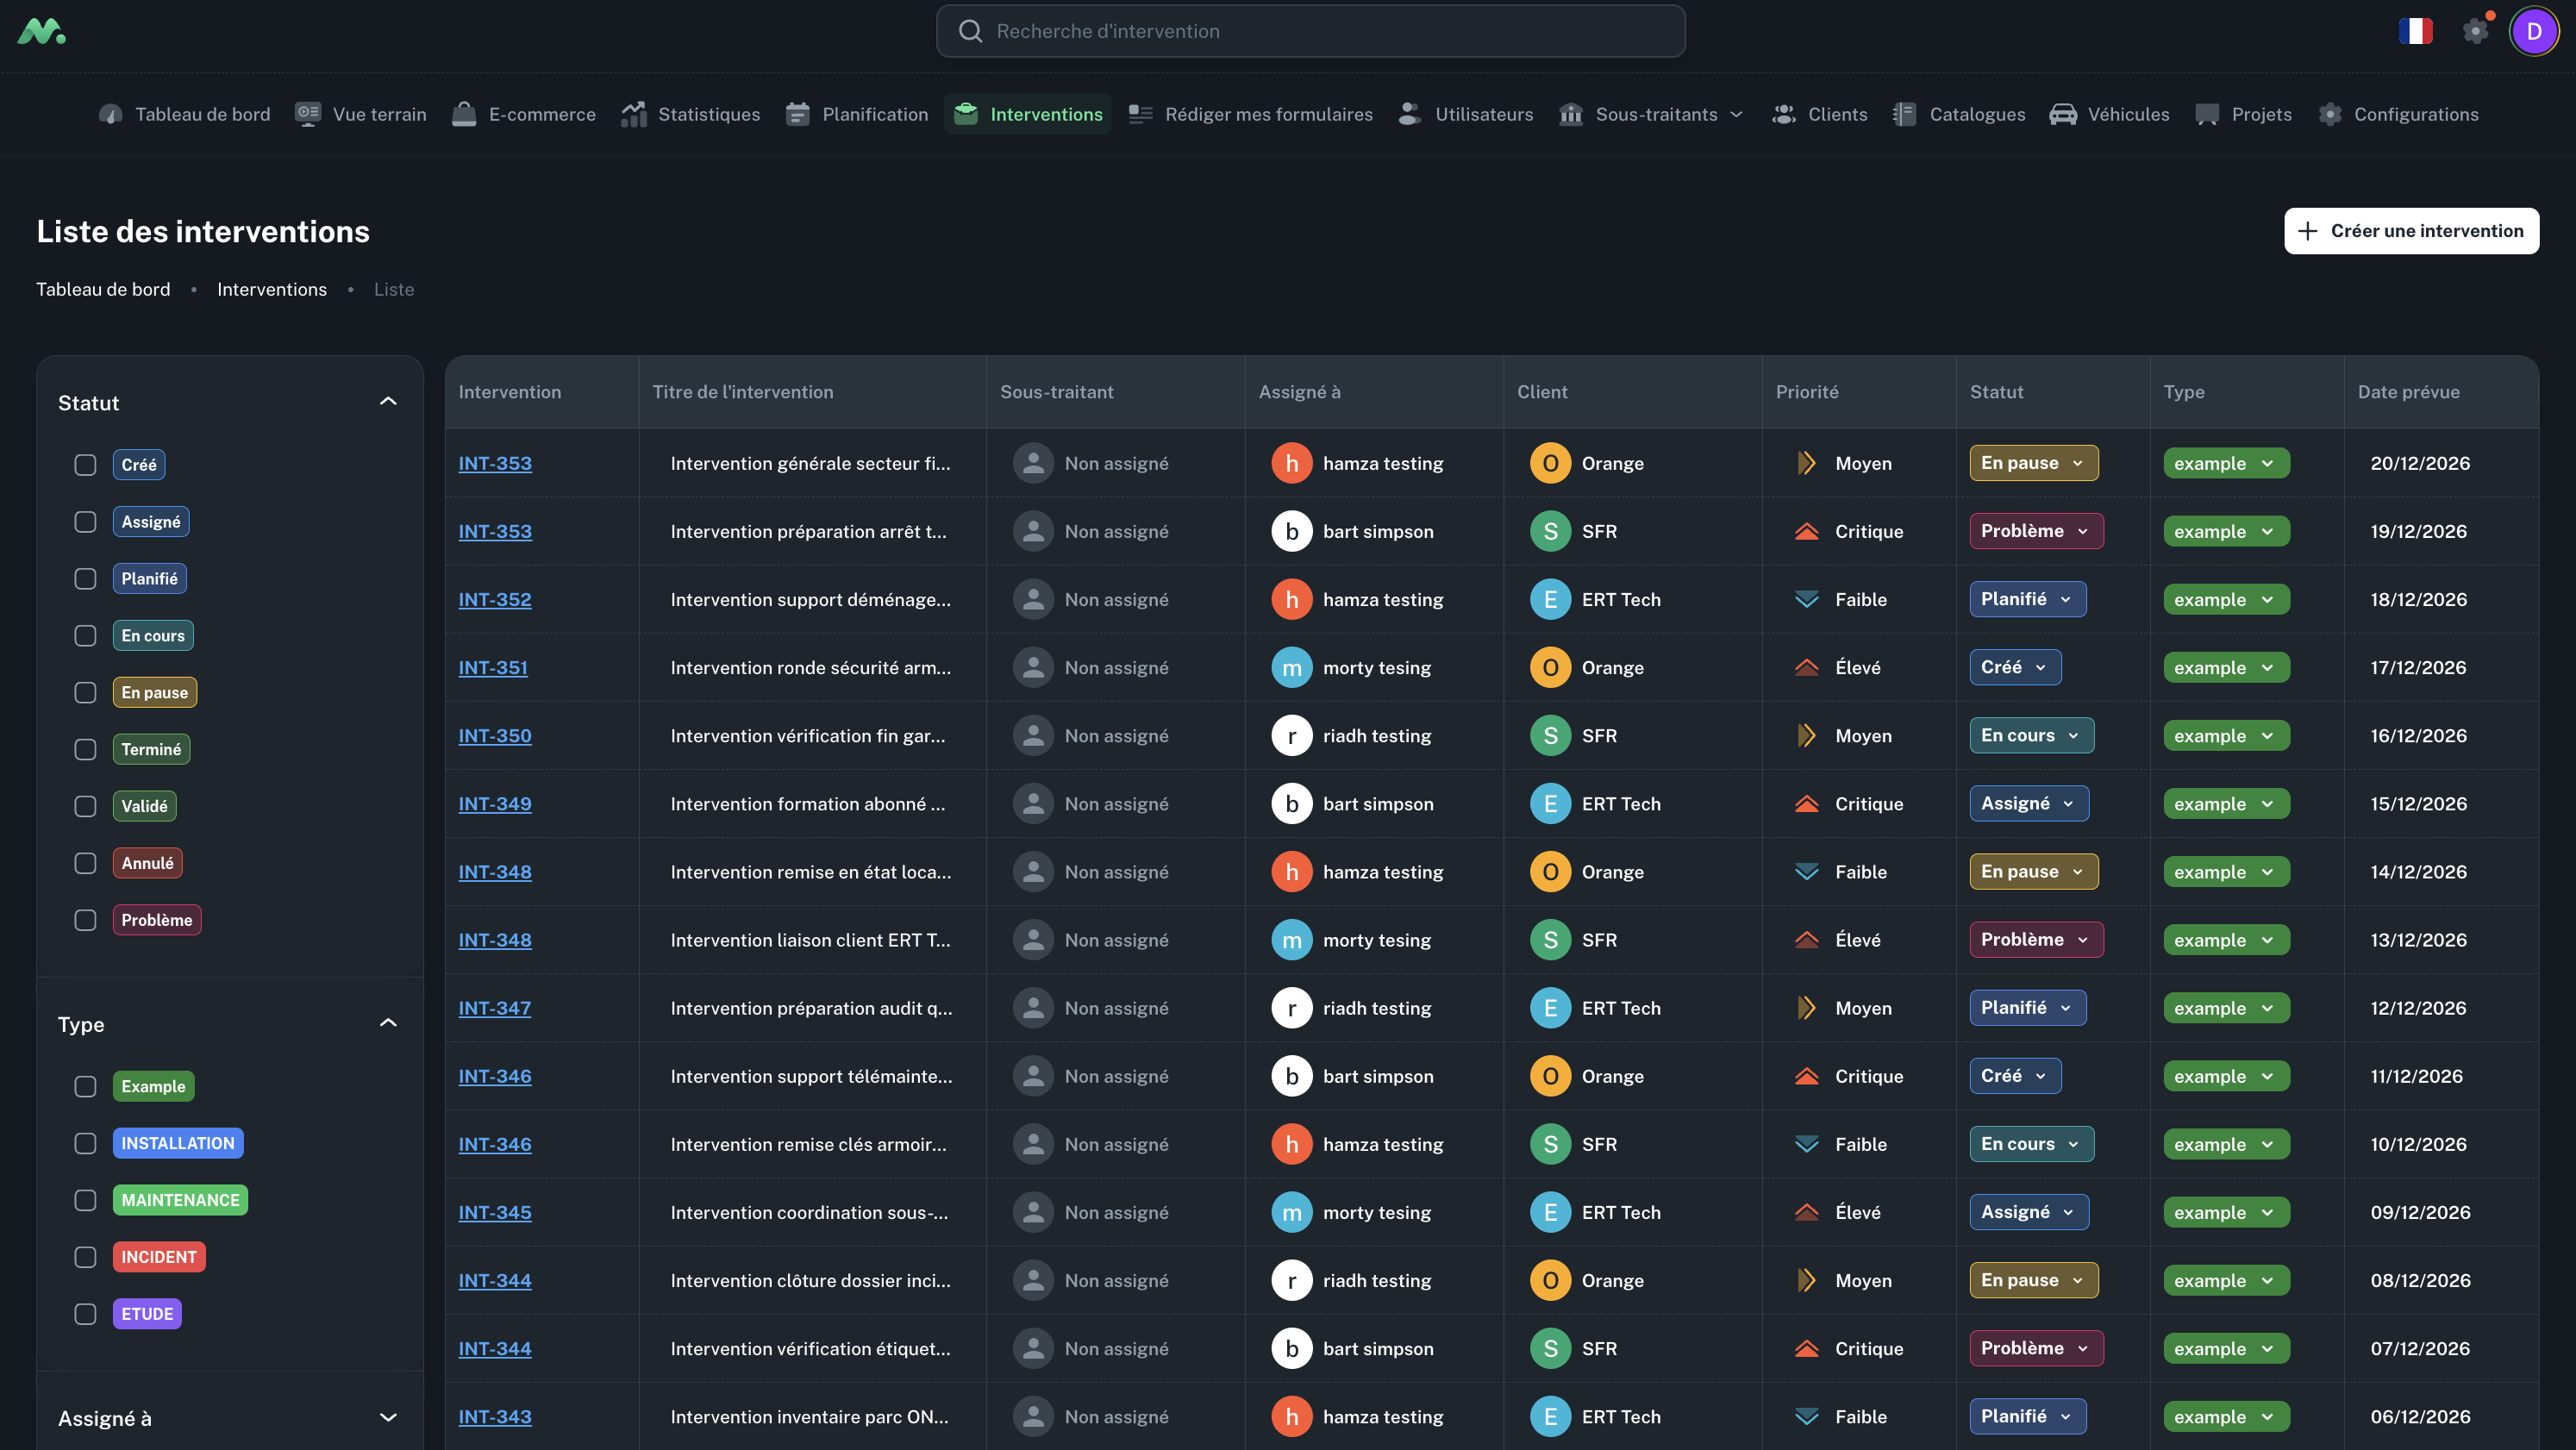Check the Annulé status filter

point(85,863)
